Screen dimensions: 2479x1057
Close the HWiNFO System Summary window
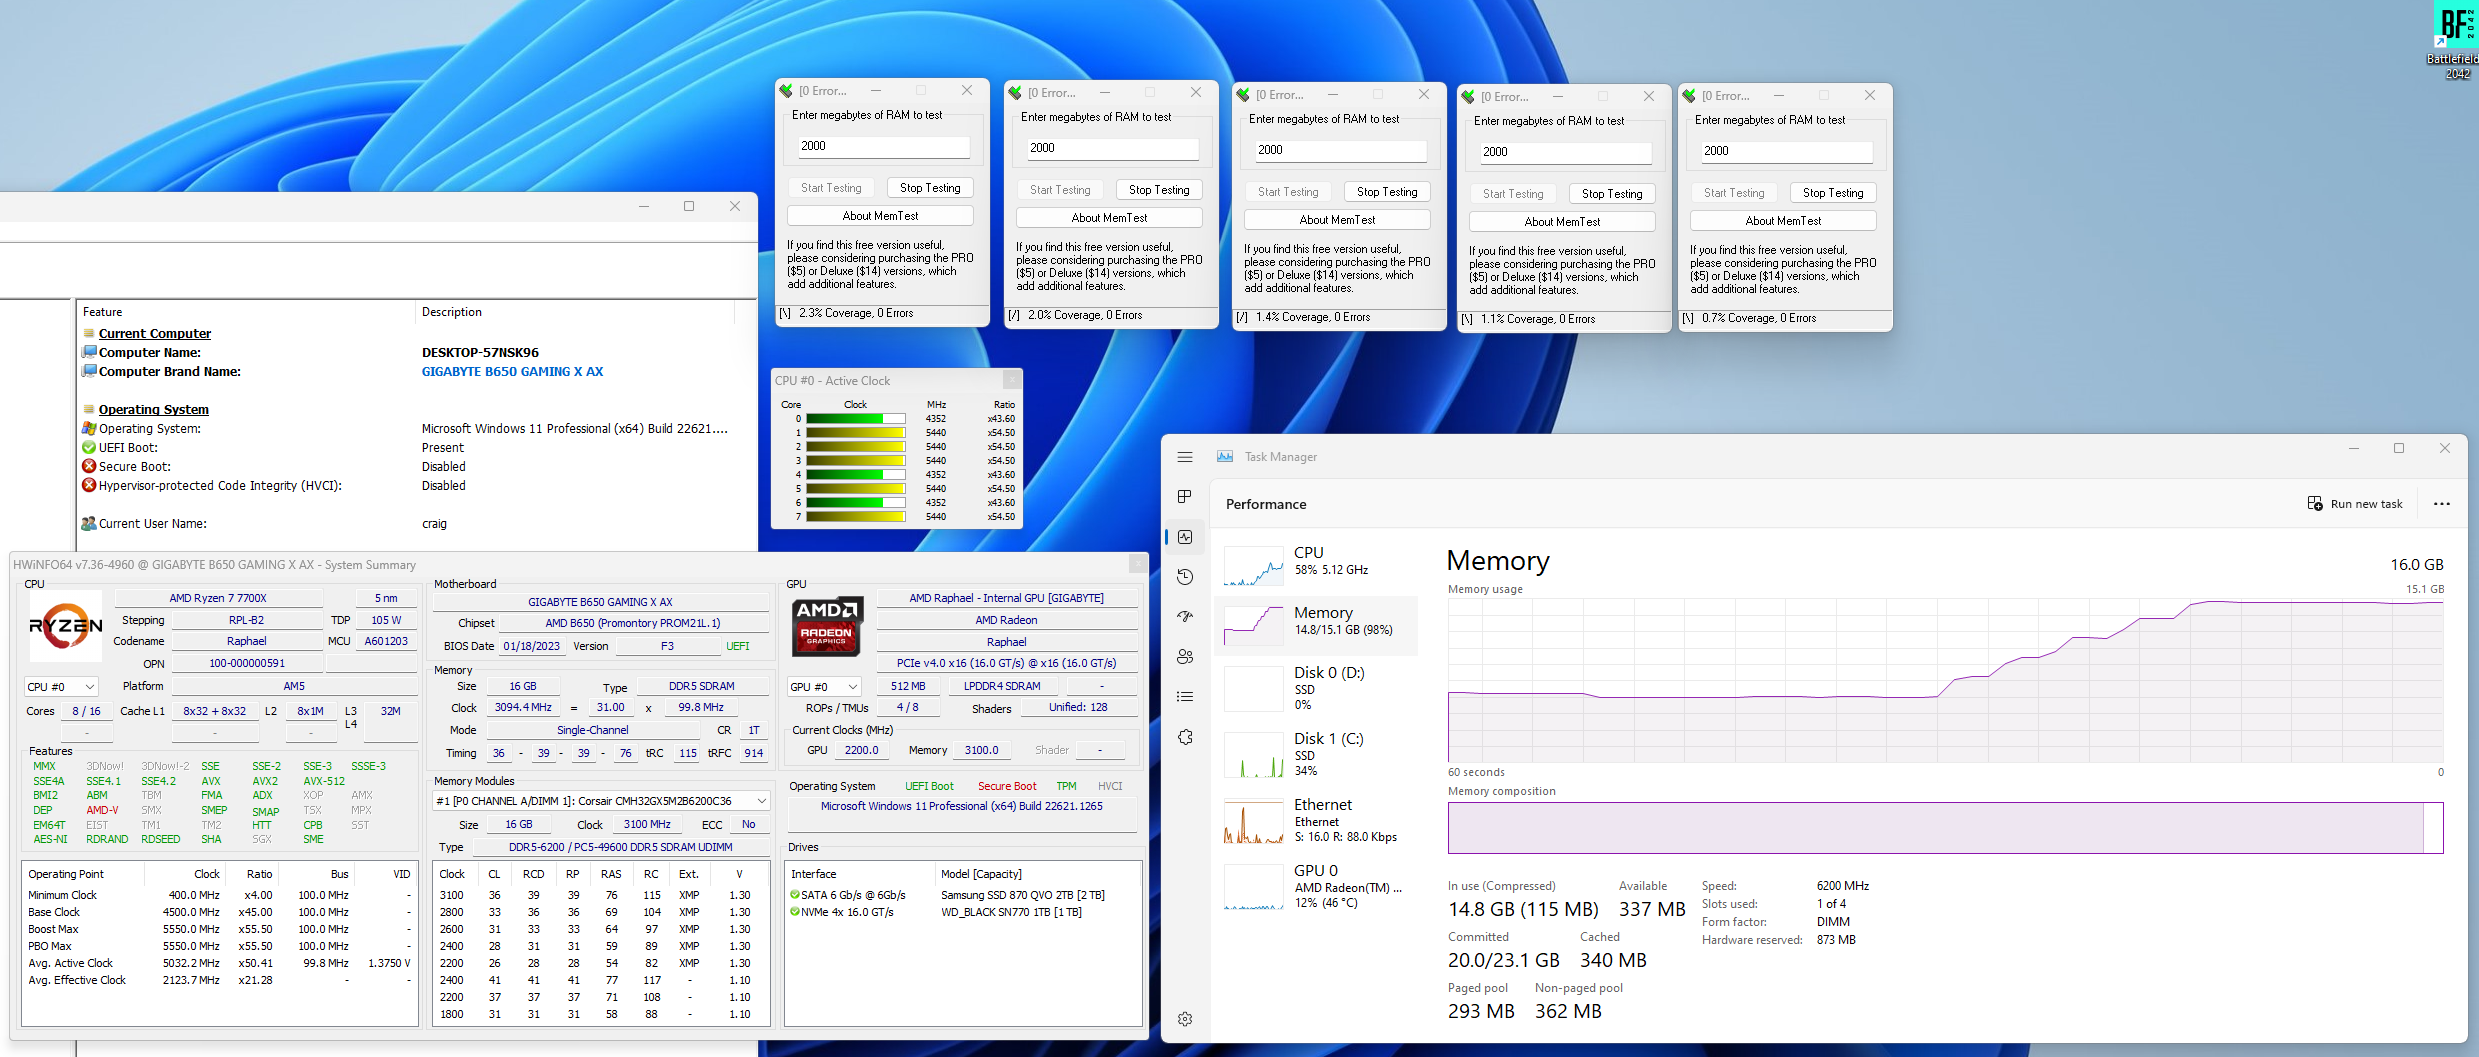[1137, 564]
